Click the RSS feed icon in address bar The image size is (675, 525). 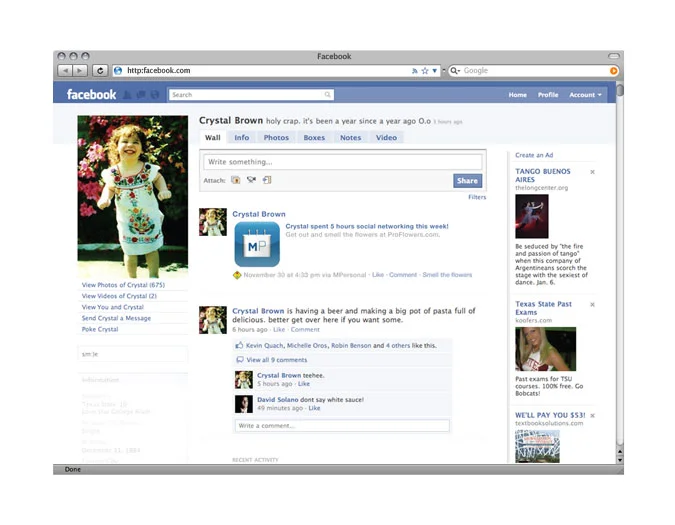tap(415, 71)
